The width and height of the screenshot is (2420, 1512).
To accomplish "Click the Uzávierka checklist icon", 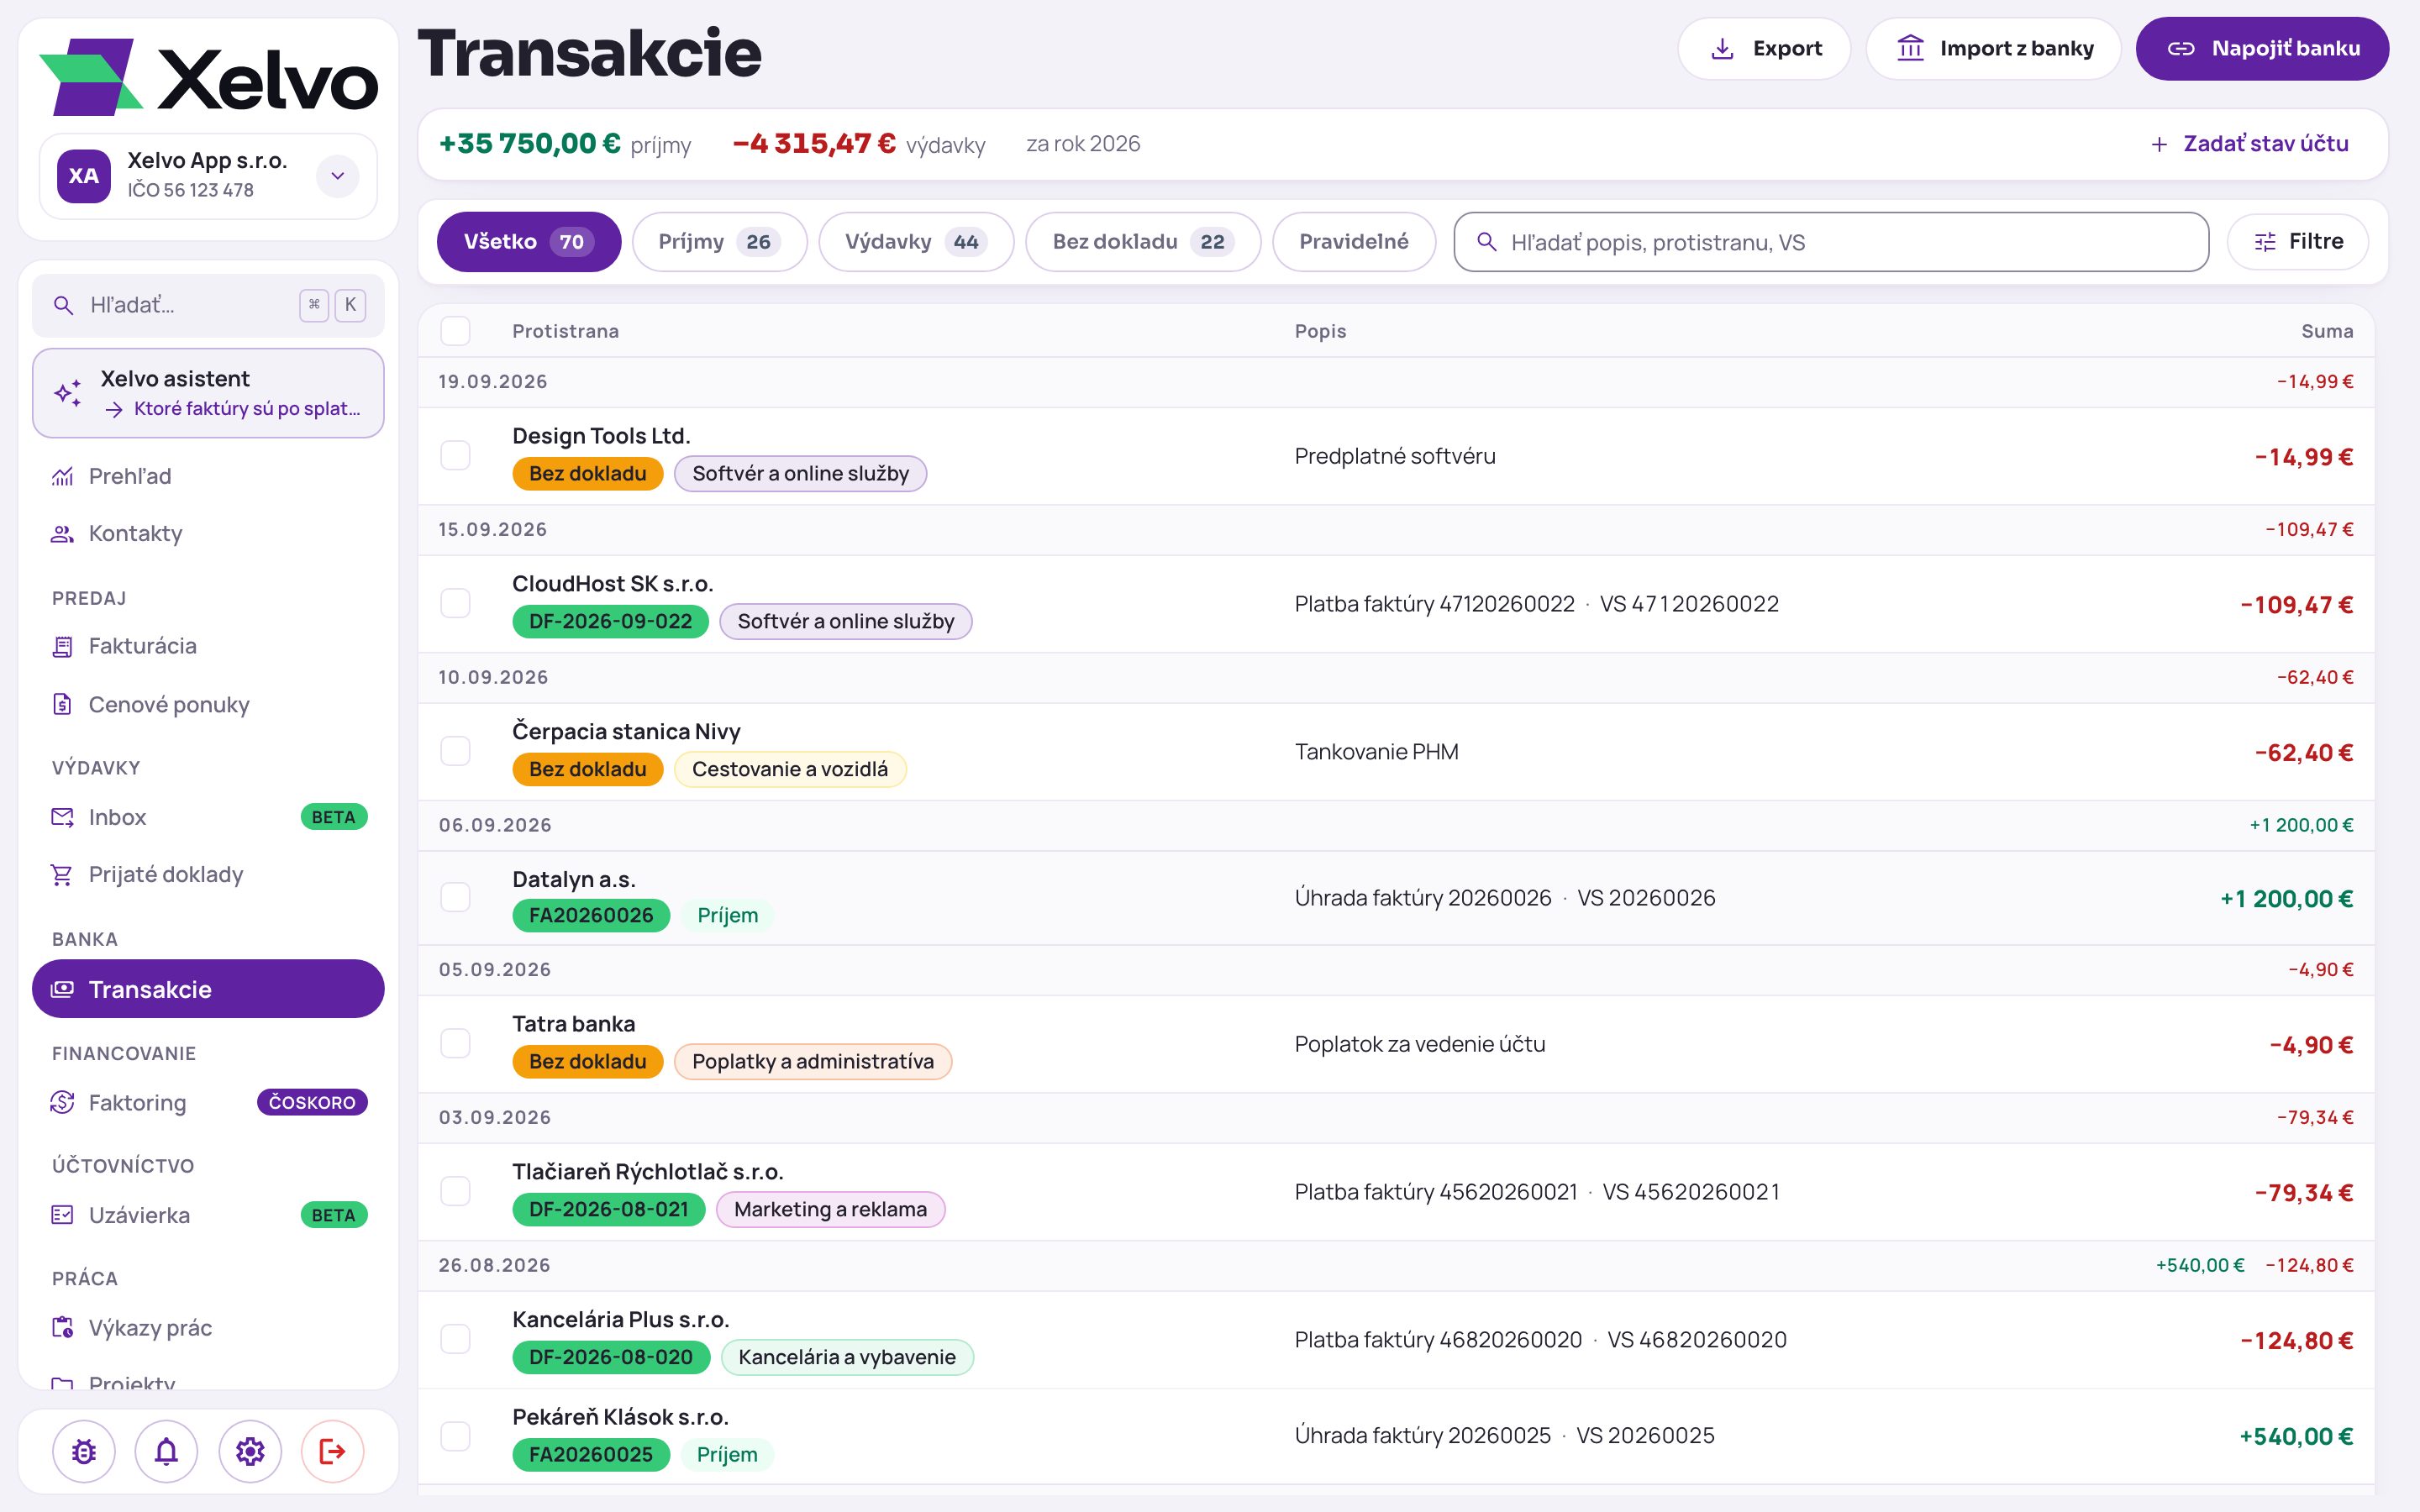I will (62, 1215).
